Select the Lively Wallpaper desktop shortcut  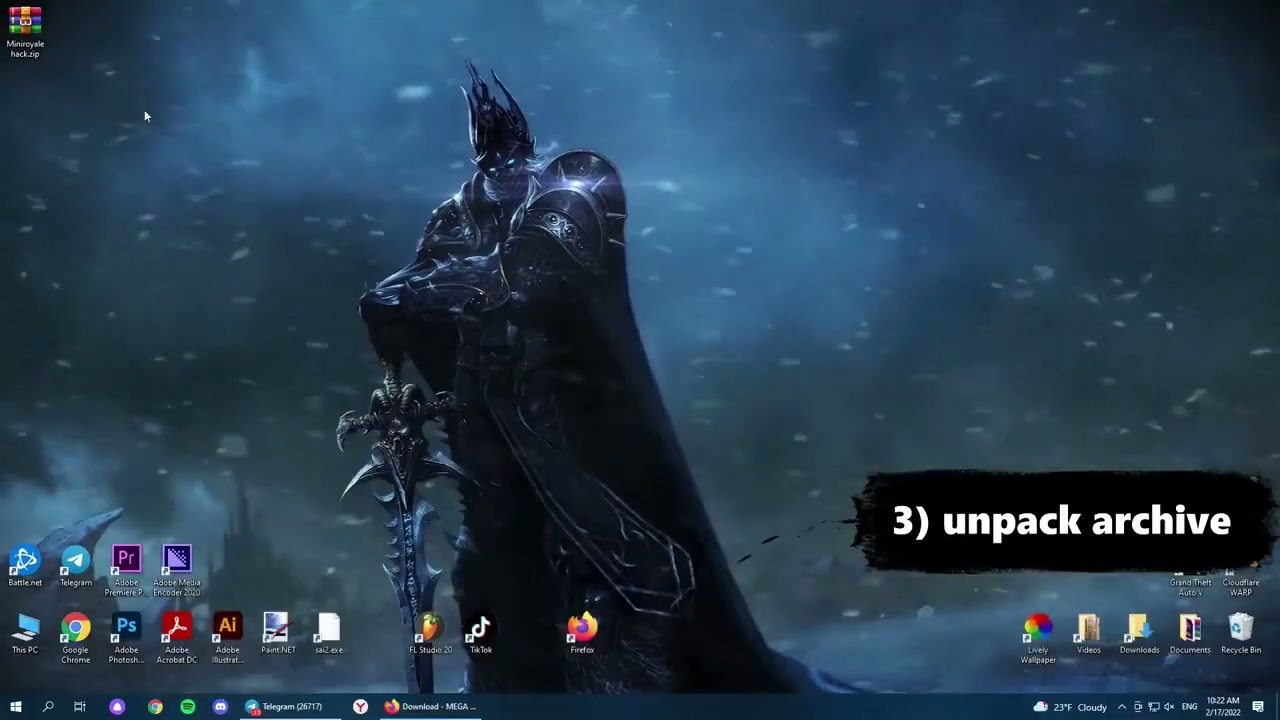click(1038, 639)
